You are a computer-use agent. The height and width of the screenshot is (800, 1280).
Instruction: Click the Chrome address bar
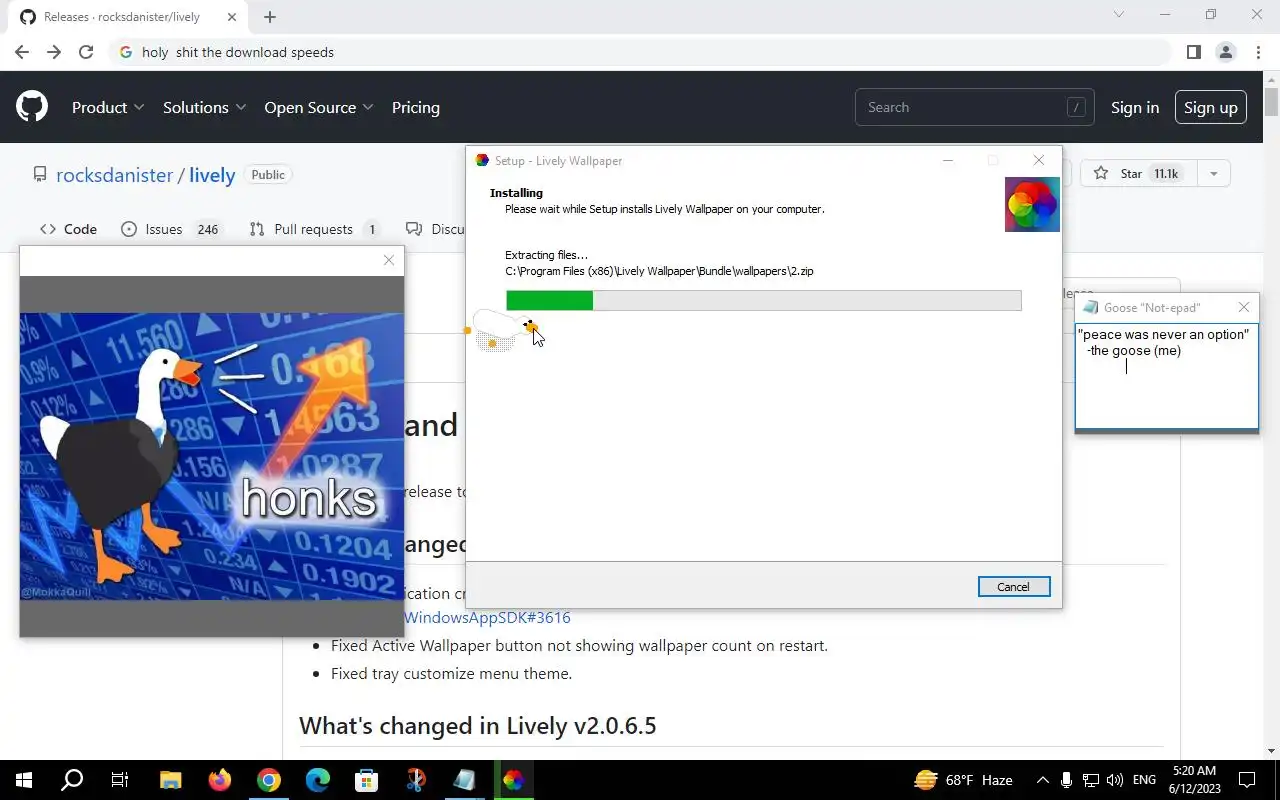click(x=640, y=52)
